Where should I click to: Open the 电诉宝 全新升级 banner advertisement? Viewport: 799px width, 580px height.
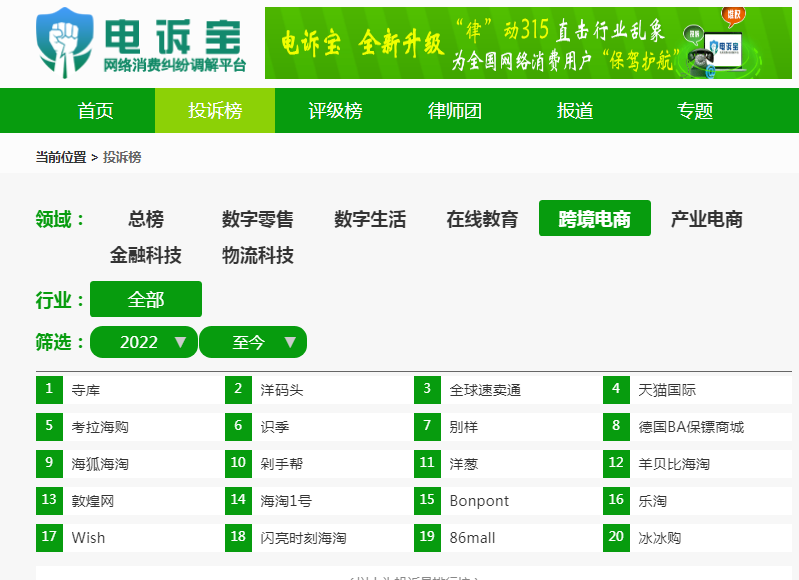tap(528, 43)
